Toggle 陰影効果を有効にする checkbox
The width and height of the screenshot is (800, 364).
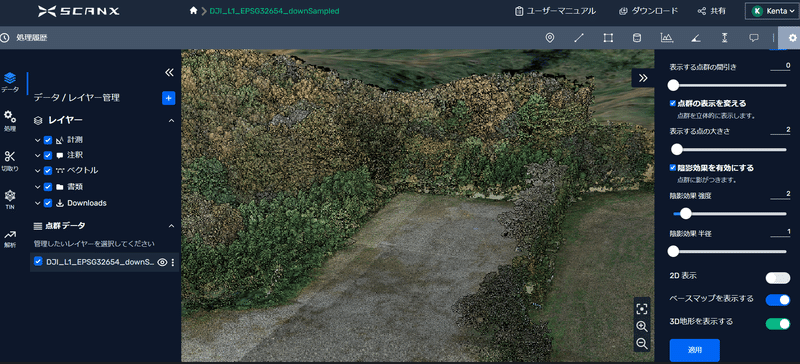point(672,167)
